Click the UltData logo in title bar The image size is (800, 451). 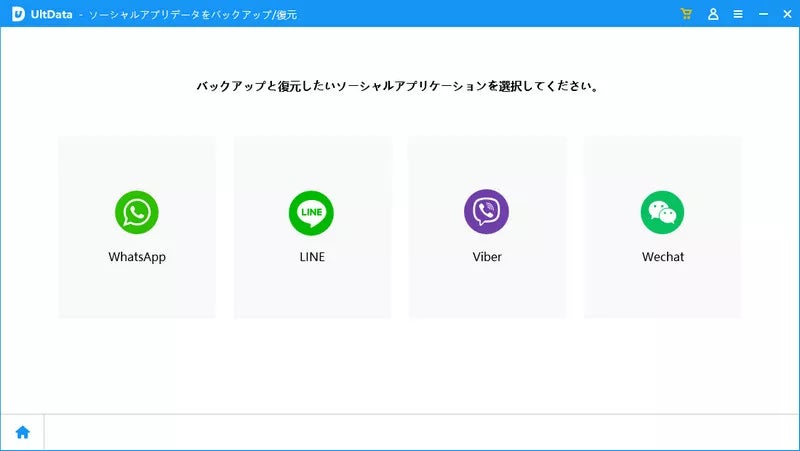18,14
